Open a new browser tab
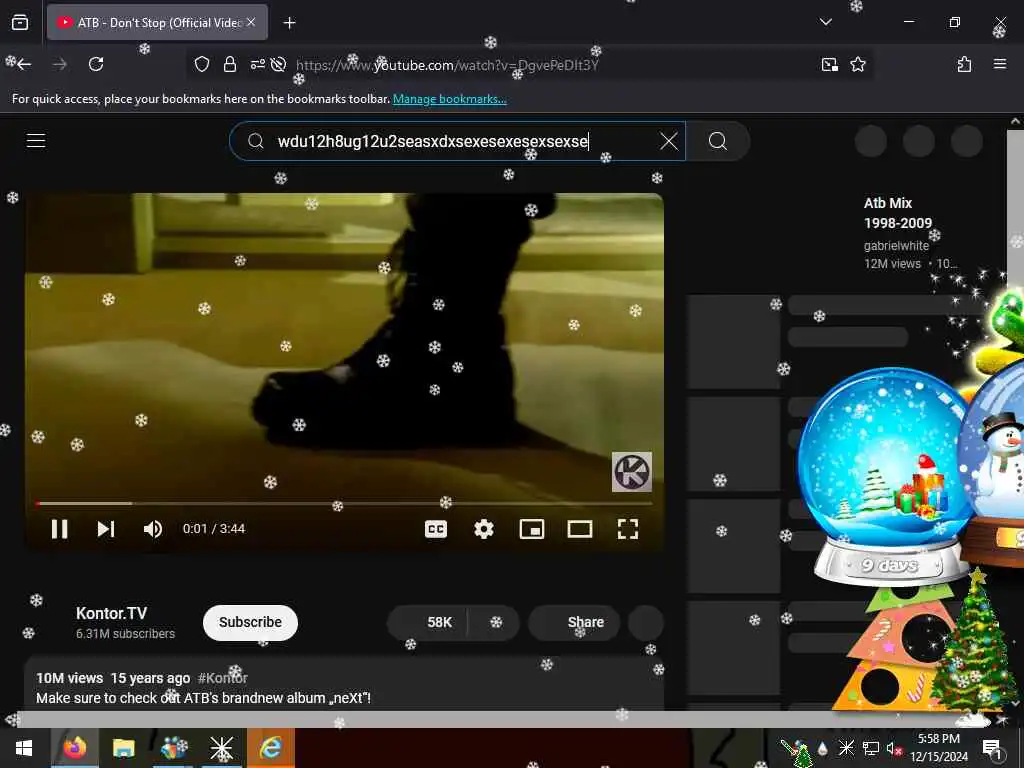The width and height of the screenshot is (1024, 768). coord(289,23)
